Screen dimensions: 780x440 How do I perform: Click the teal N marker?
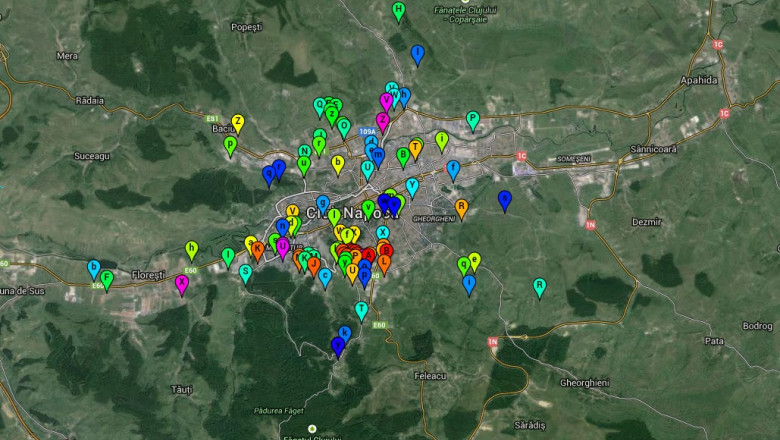coord(304,152)
